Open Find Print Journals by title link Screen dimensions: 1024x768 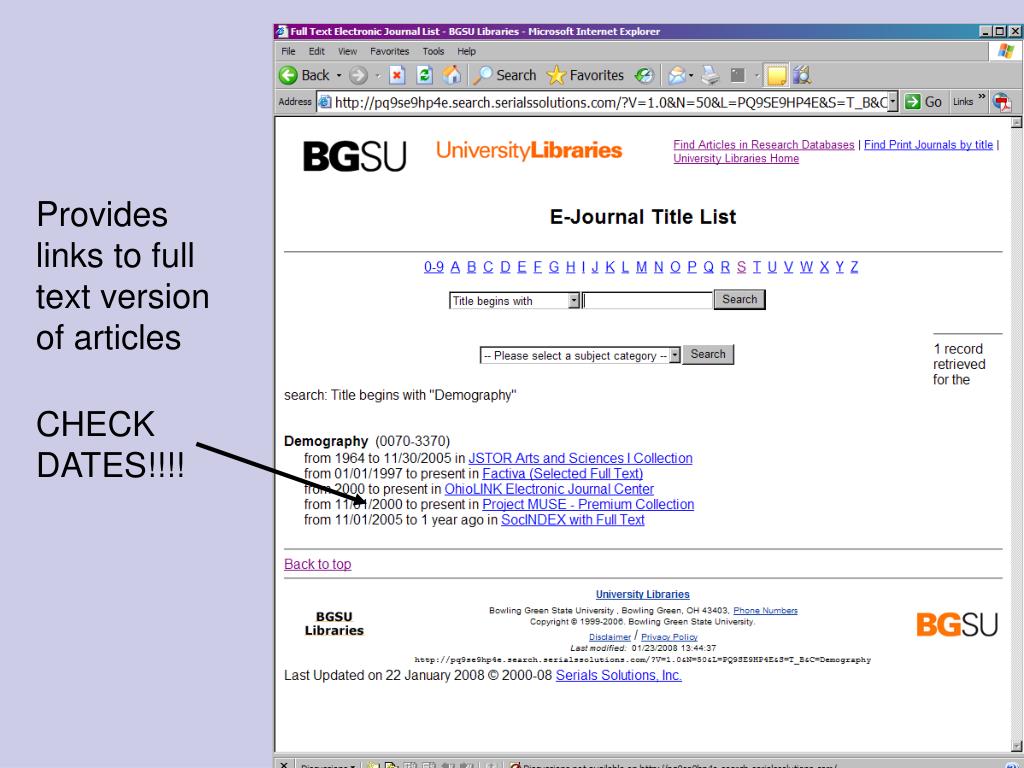(928, 145)
